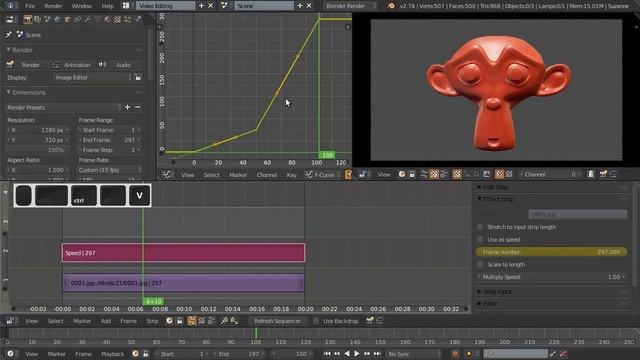Open the Render Presets dropdown

coord(64,107)
